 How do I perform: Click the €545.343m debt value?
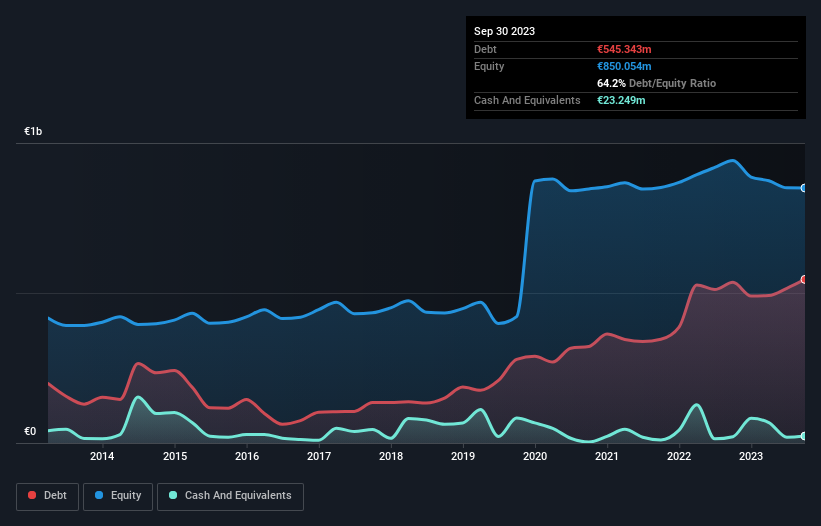click(x=624, y=49)
